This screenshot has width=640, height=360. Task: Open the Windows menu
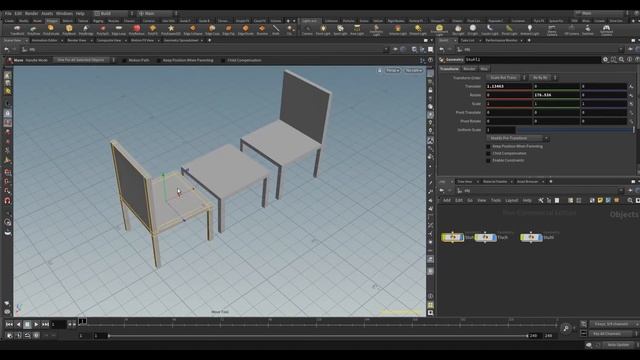(64, 13)
